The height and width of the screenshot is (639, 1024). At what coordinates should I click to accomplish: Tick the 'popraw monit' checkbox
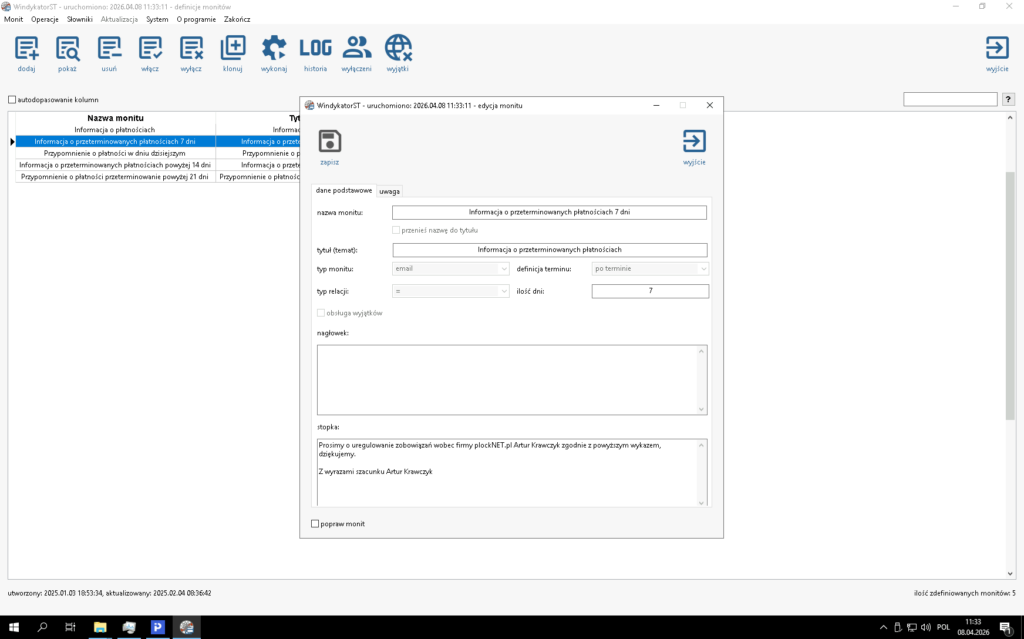click(x=316, y=523)
